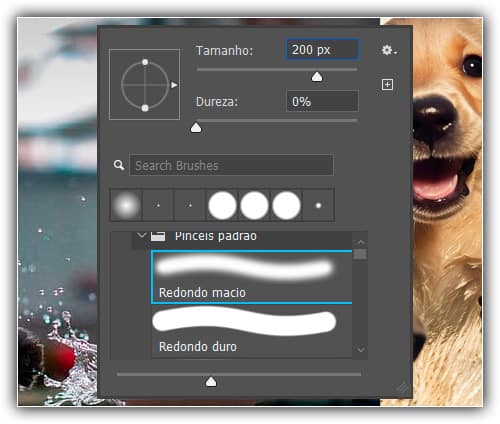Click the brush thumbnail size slider handle
The height and width of the screenshot is (424, 500).
pyautogui.click(x=211, y=382)
